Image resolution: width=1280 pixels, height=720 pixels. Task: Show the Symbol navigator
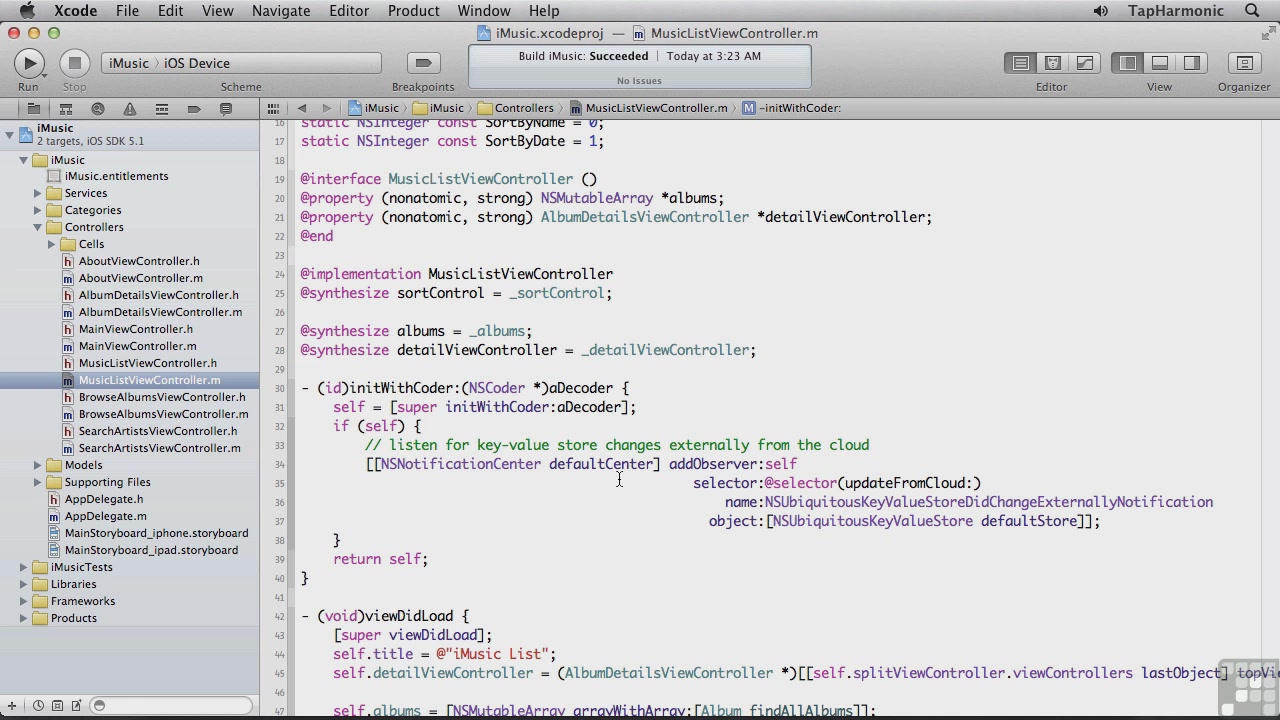[x=66, y=108]
